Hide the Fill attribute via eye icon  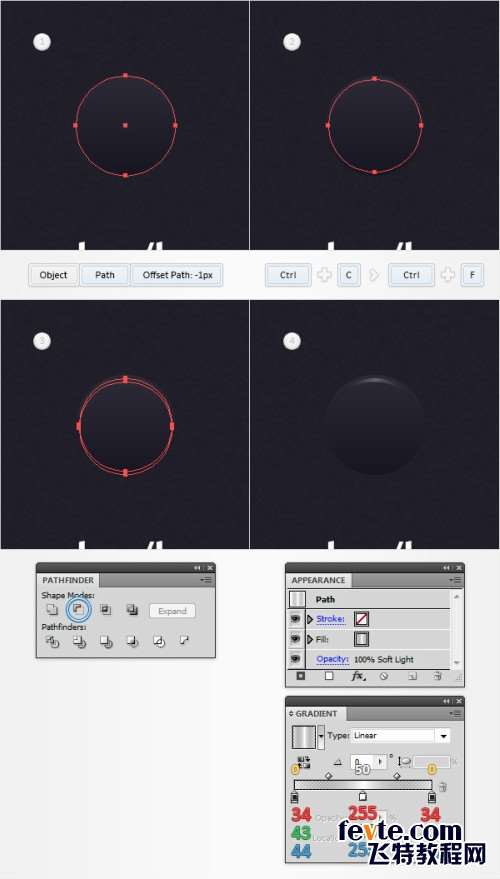coord(295,639)
